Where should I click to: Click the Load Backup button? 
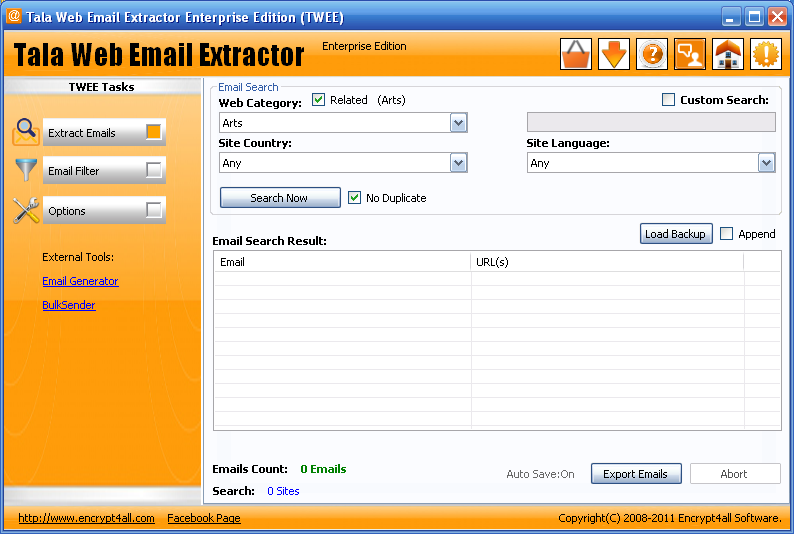tap(676, 234)
